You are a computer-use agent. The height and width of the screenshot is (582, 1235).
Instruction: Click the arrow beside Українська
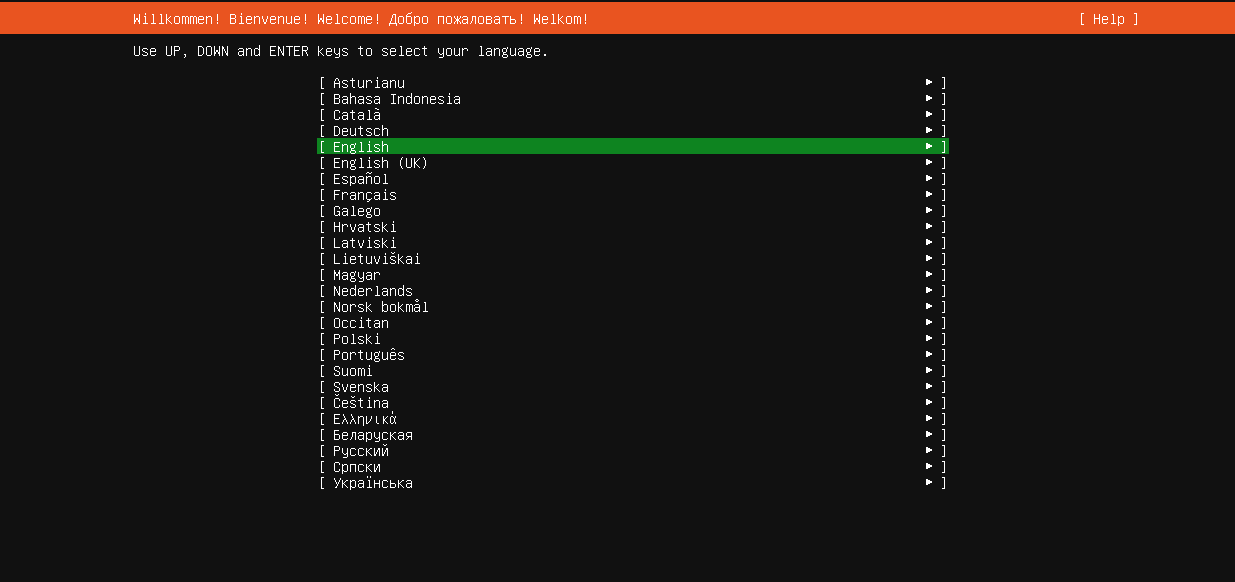[929, 483]
